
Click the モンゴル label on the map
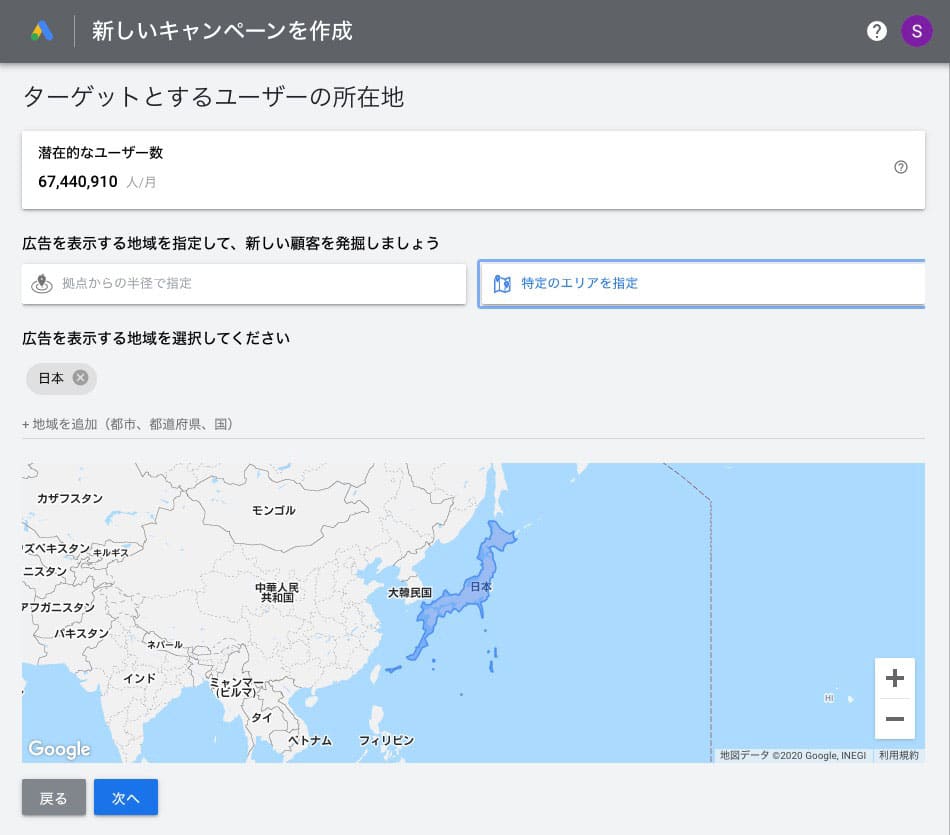pos(273,510)
